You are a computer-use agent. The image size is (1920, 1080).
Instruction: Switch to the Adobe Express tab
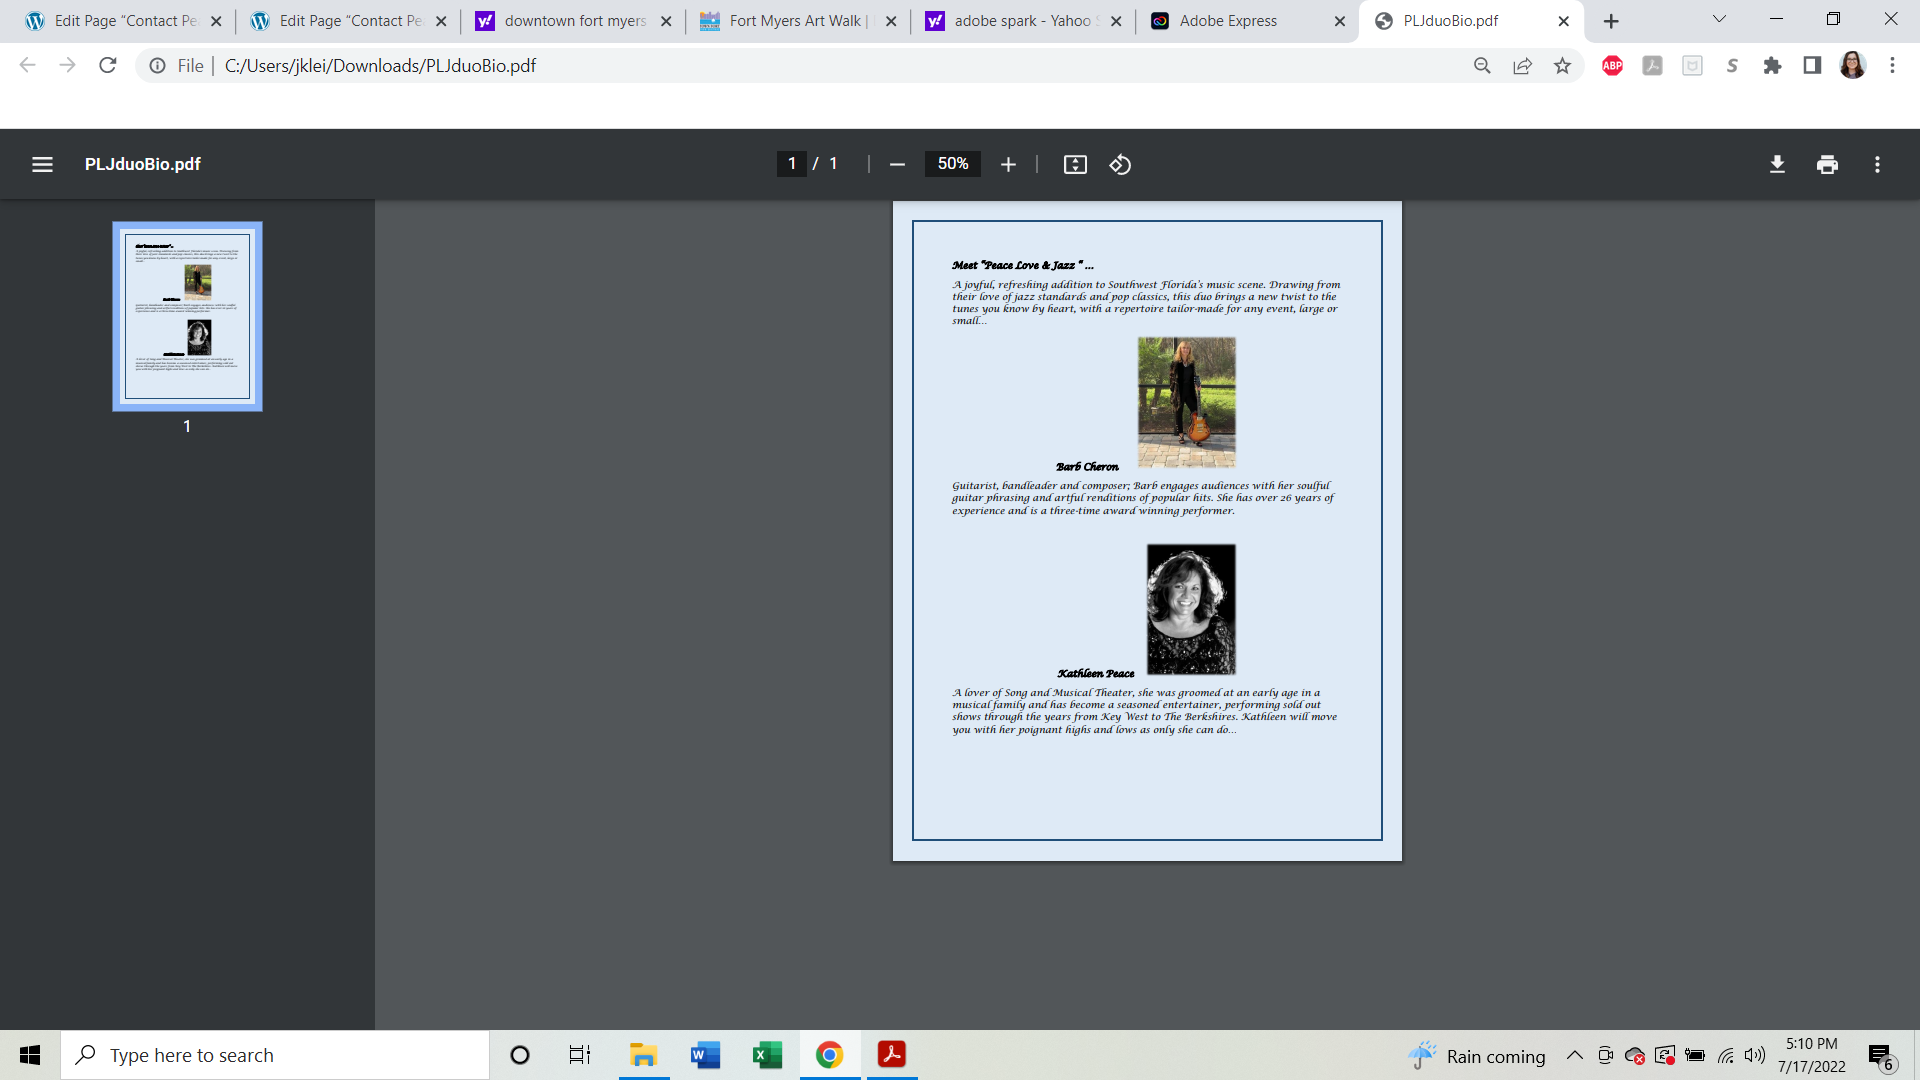pos(1228,21)
